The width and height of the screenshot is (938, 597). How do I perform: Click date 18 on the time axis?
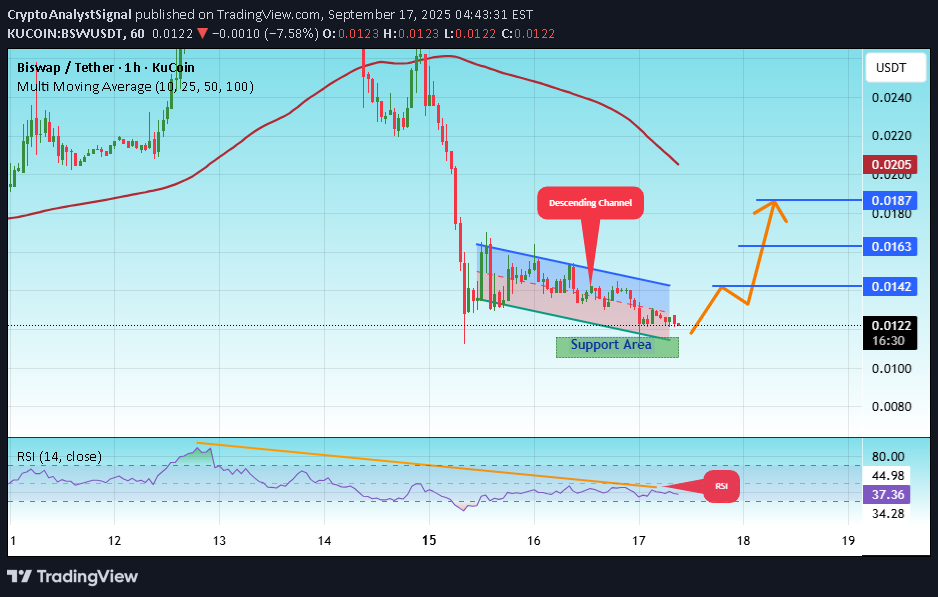(743, 541)
